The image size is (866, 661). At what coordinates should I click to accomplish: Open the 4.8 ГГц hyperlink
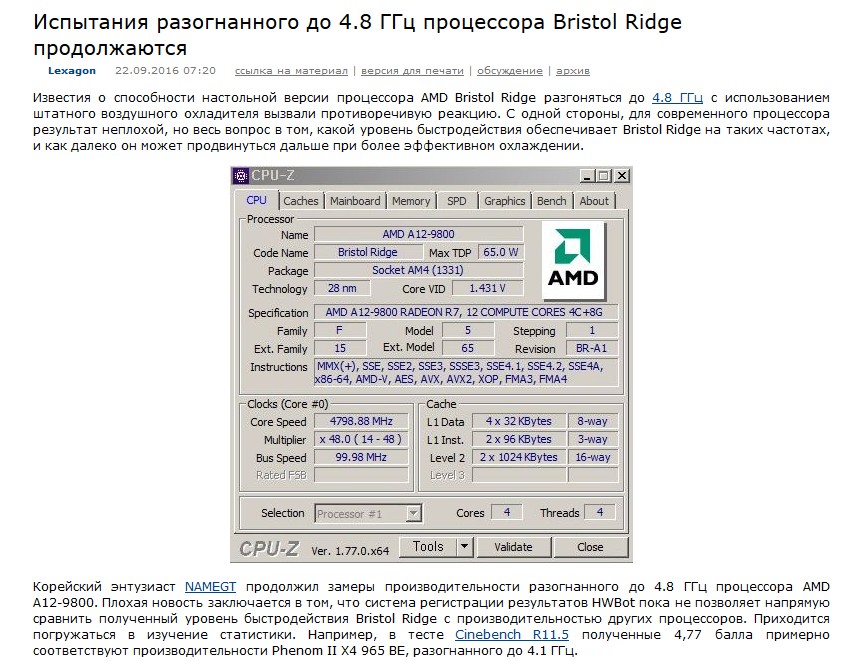coord(677,98)
